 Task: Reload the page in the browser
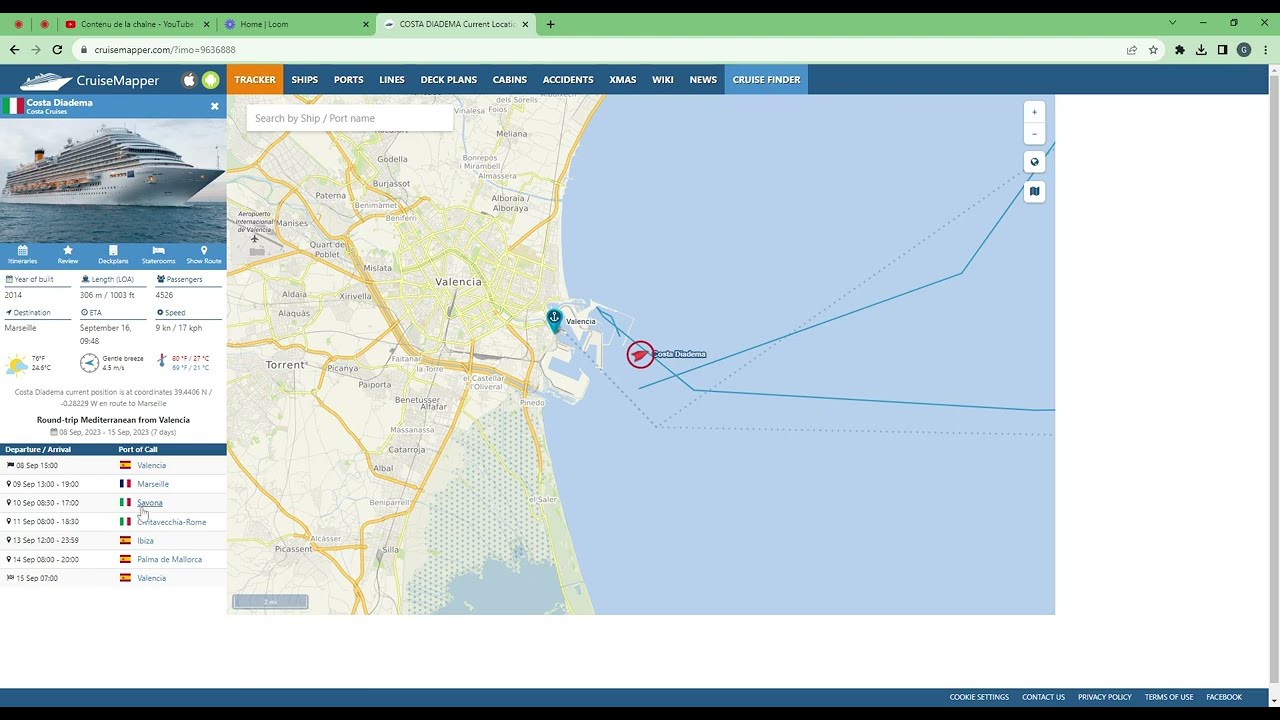click(57, 49)
